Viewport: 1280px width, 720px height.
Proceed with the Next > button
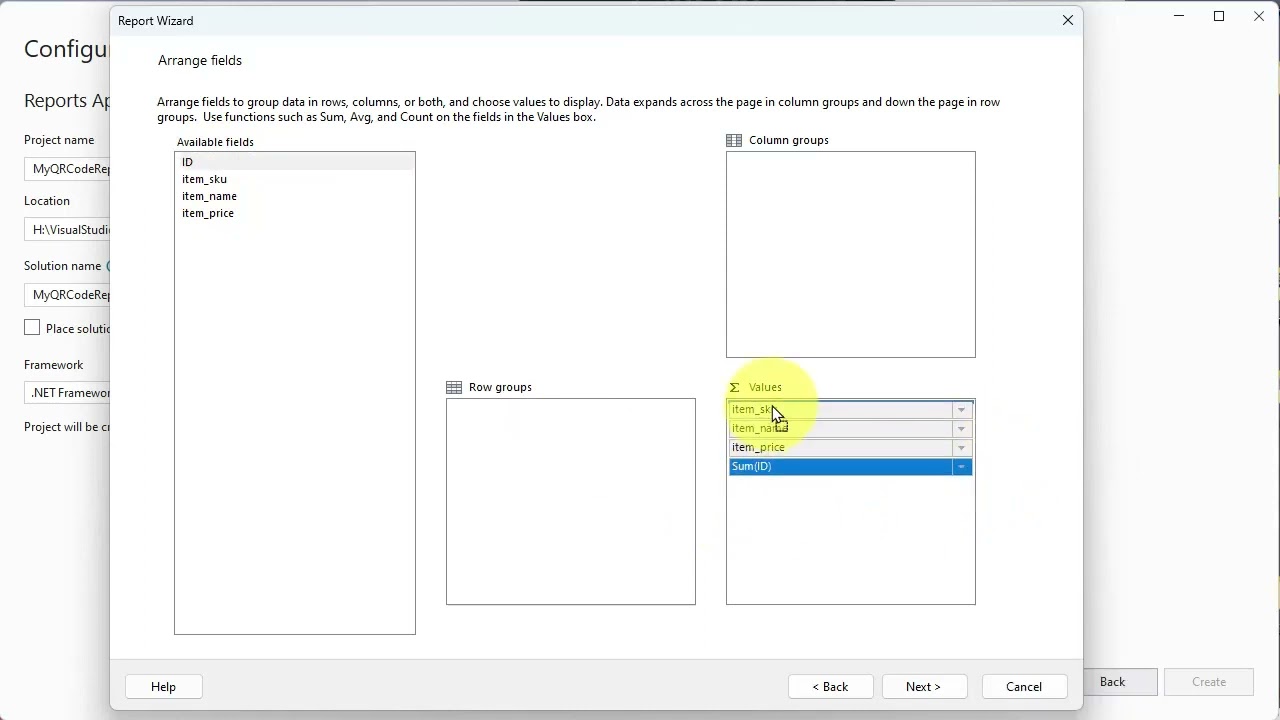[924, 687]
